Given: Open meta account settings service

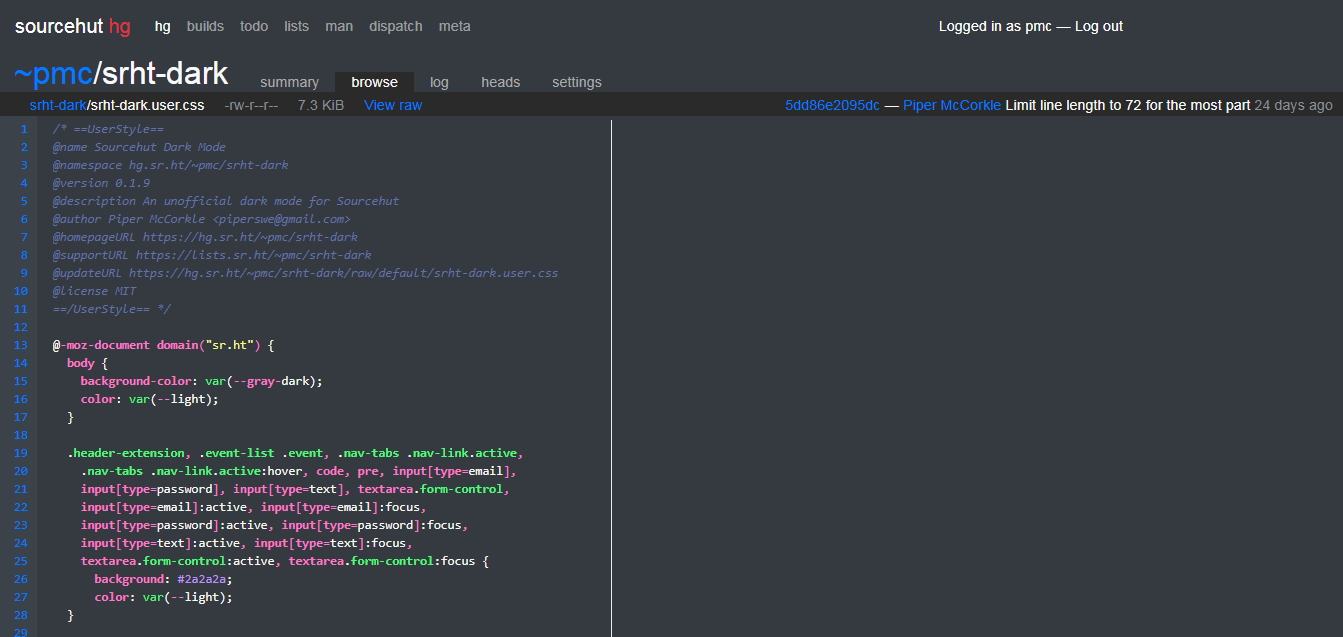Looking at the screenshot, I should tap(455, 26).
